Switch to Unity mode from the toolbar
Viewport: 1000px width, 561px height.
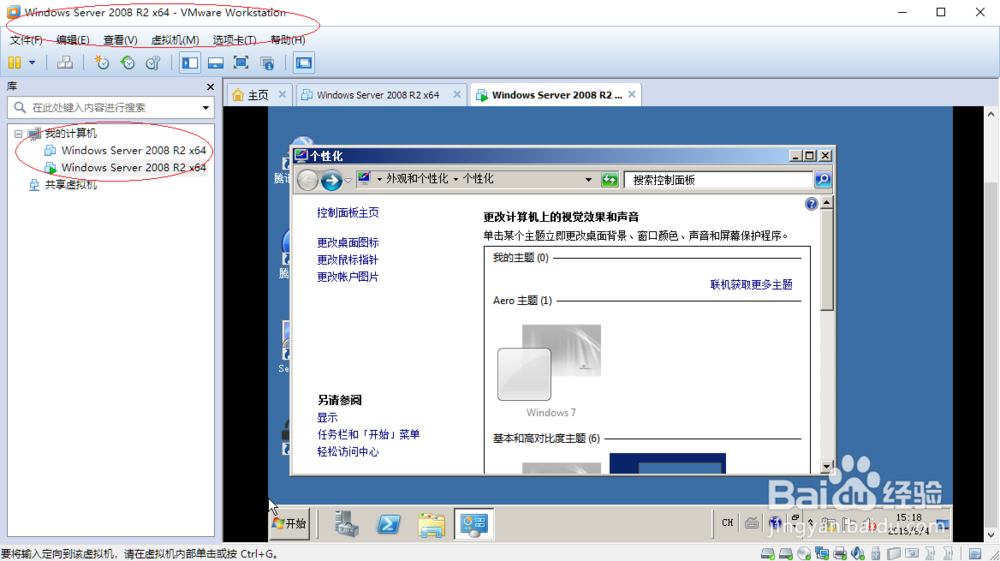pyautogui.click(x=267, y=62)
